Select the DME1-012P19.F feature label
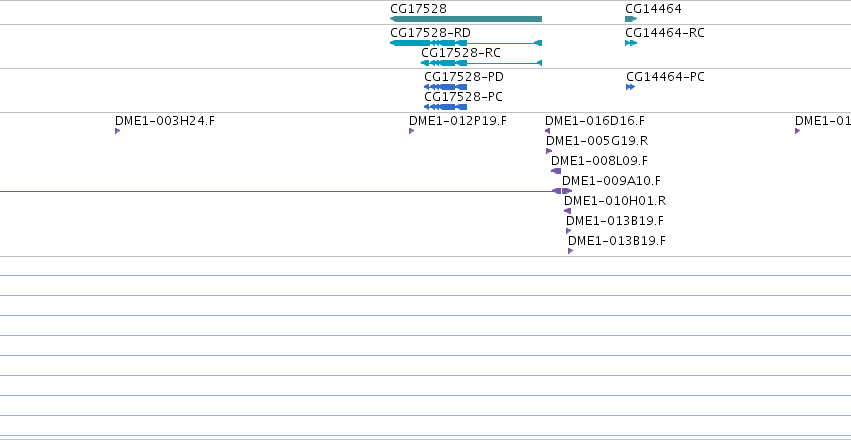 (458, 120)
